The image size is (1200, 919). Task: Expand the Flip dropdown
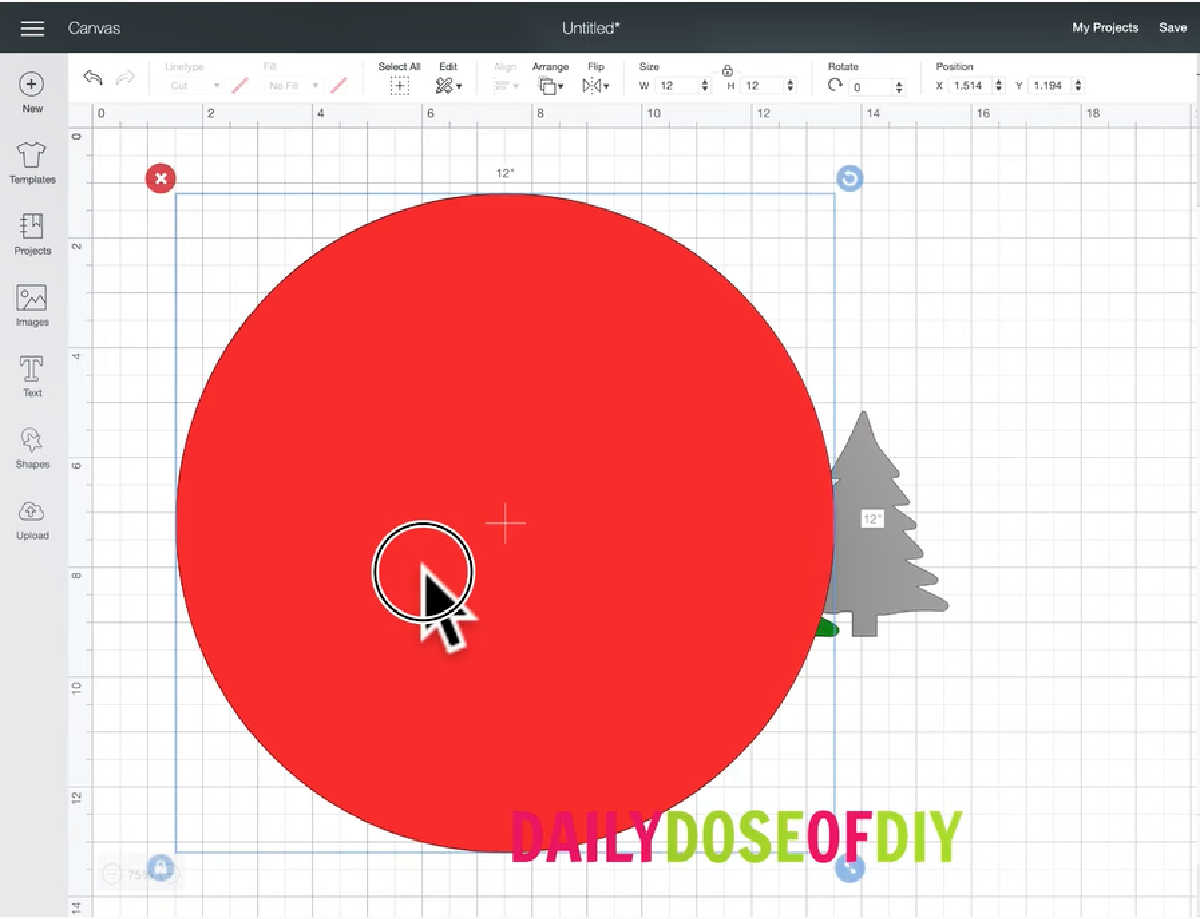pos(596,86)
